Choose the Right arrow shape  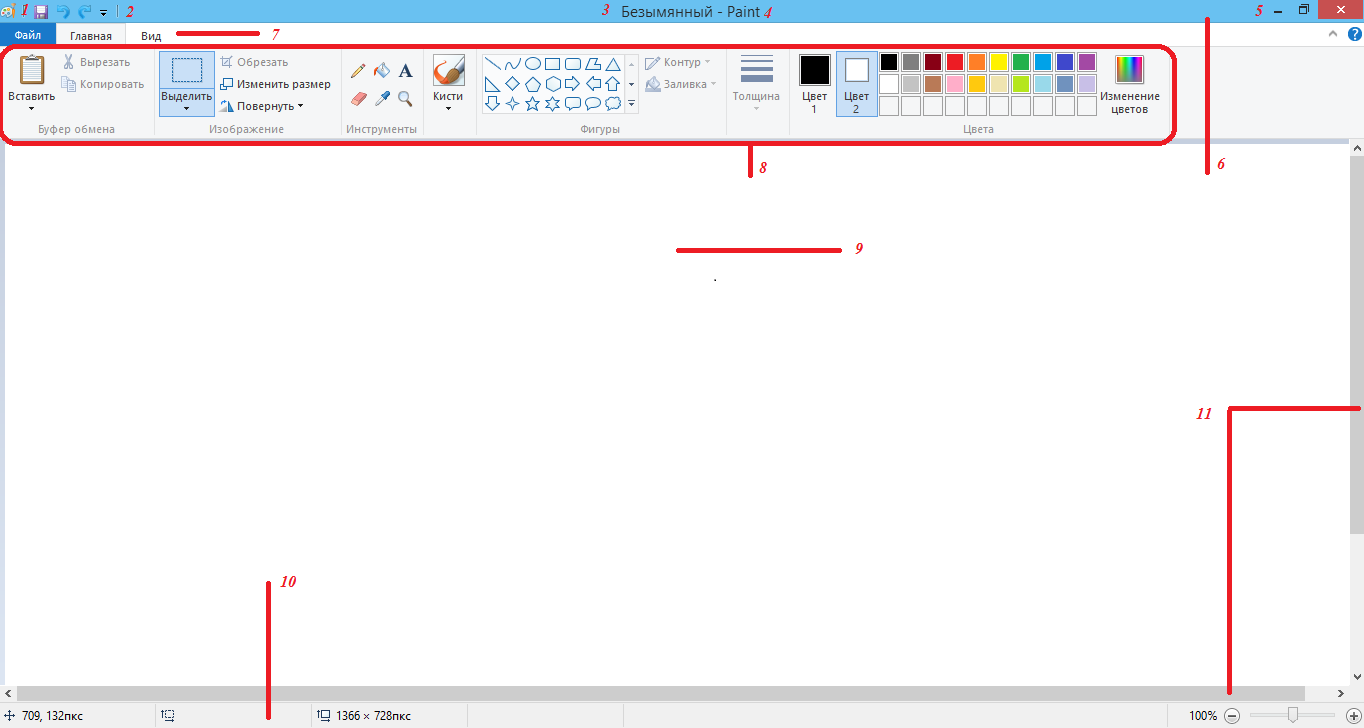coord(573,84)
